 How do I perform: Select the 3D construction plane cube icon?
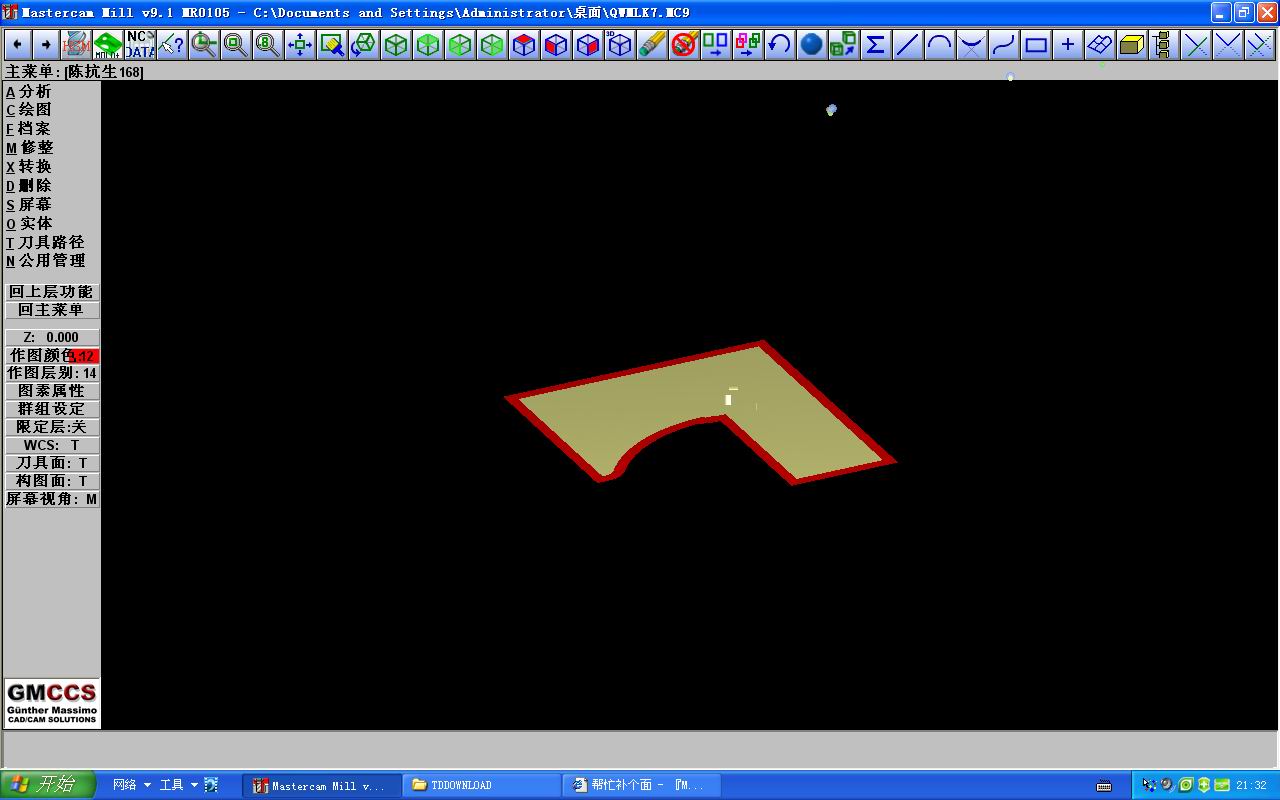pos(620,45)
